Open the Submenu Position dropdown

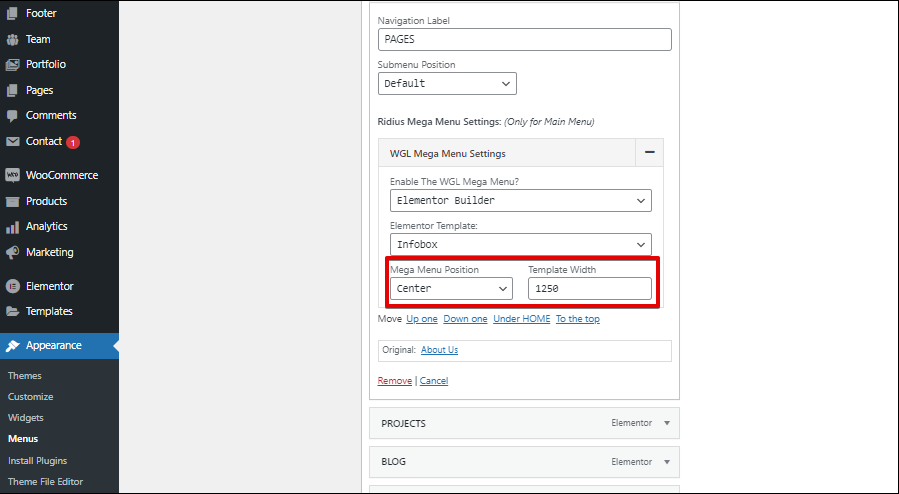tap(447, 84)
